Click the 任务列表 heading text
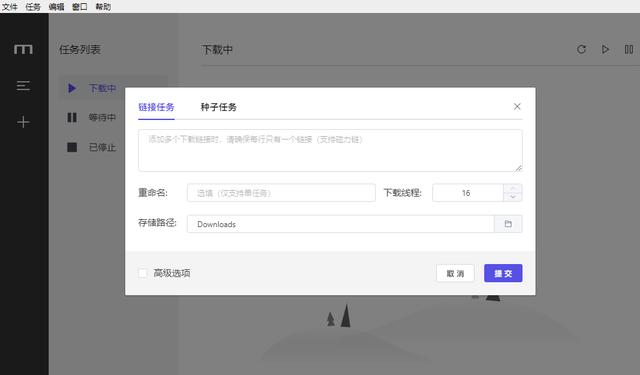 point(80,50)
